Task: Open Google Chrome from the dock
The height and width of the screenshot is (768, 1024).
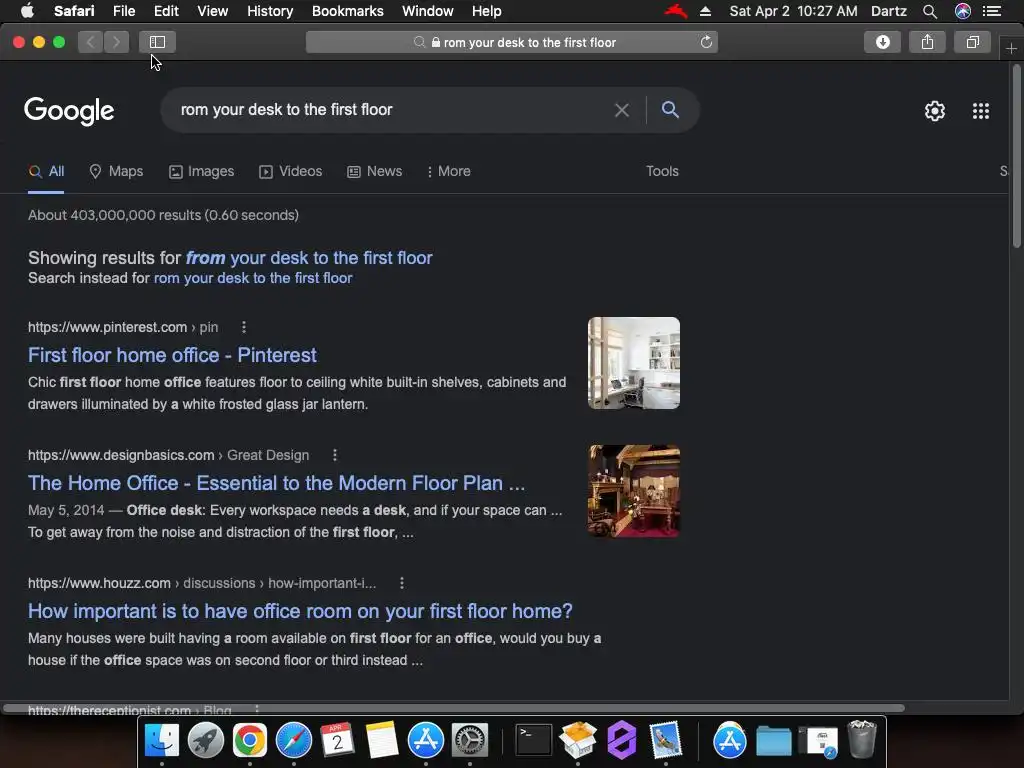Action: [x=249, y=741]
